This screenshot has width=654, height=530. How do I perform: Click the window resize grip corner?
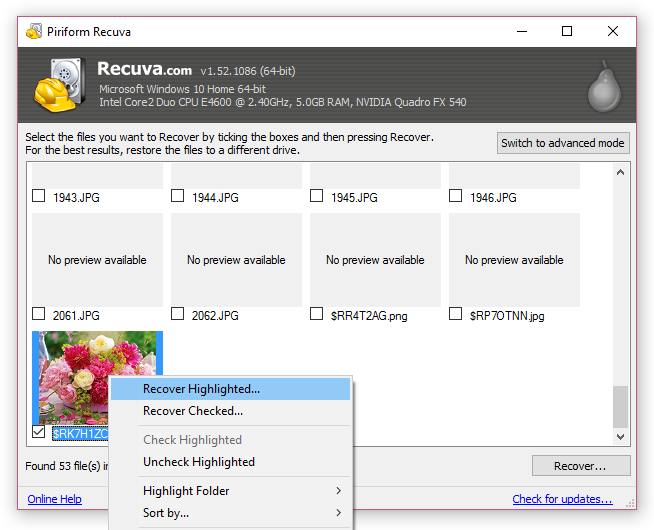coord(631,503)
